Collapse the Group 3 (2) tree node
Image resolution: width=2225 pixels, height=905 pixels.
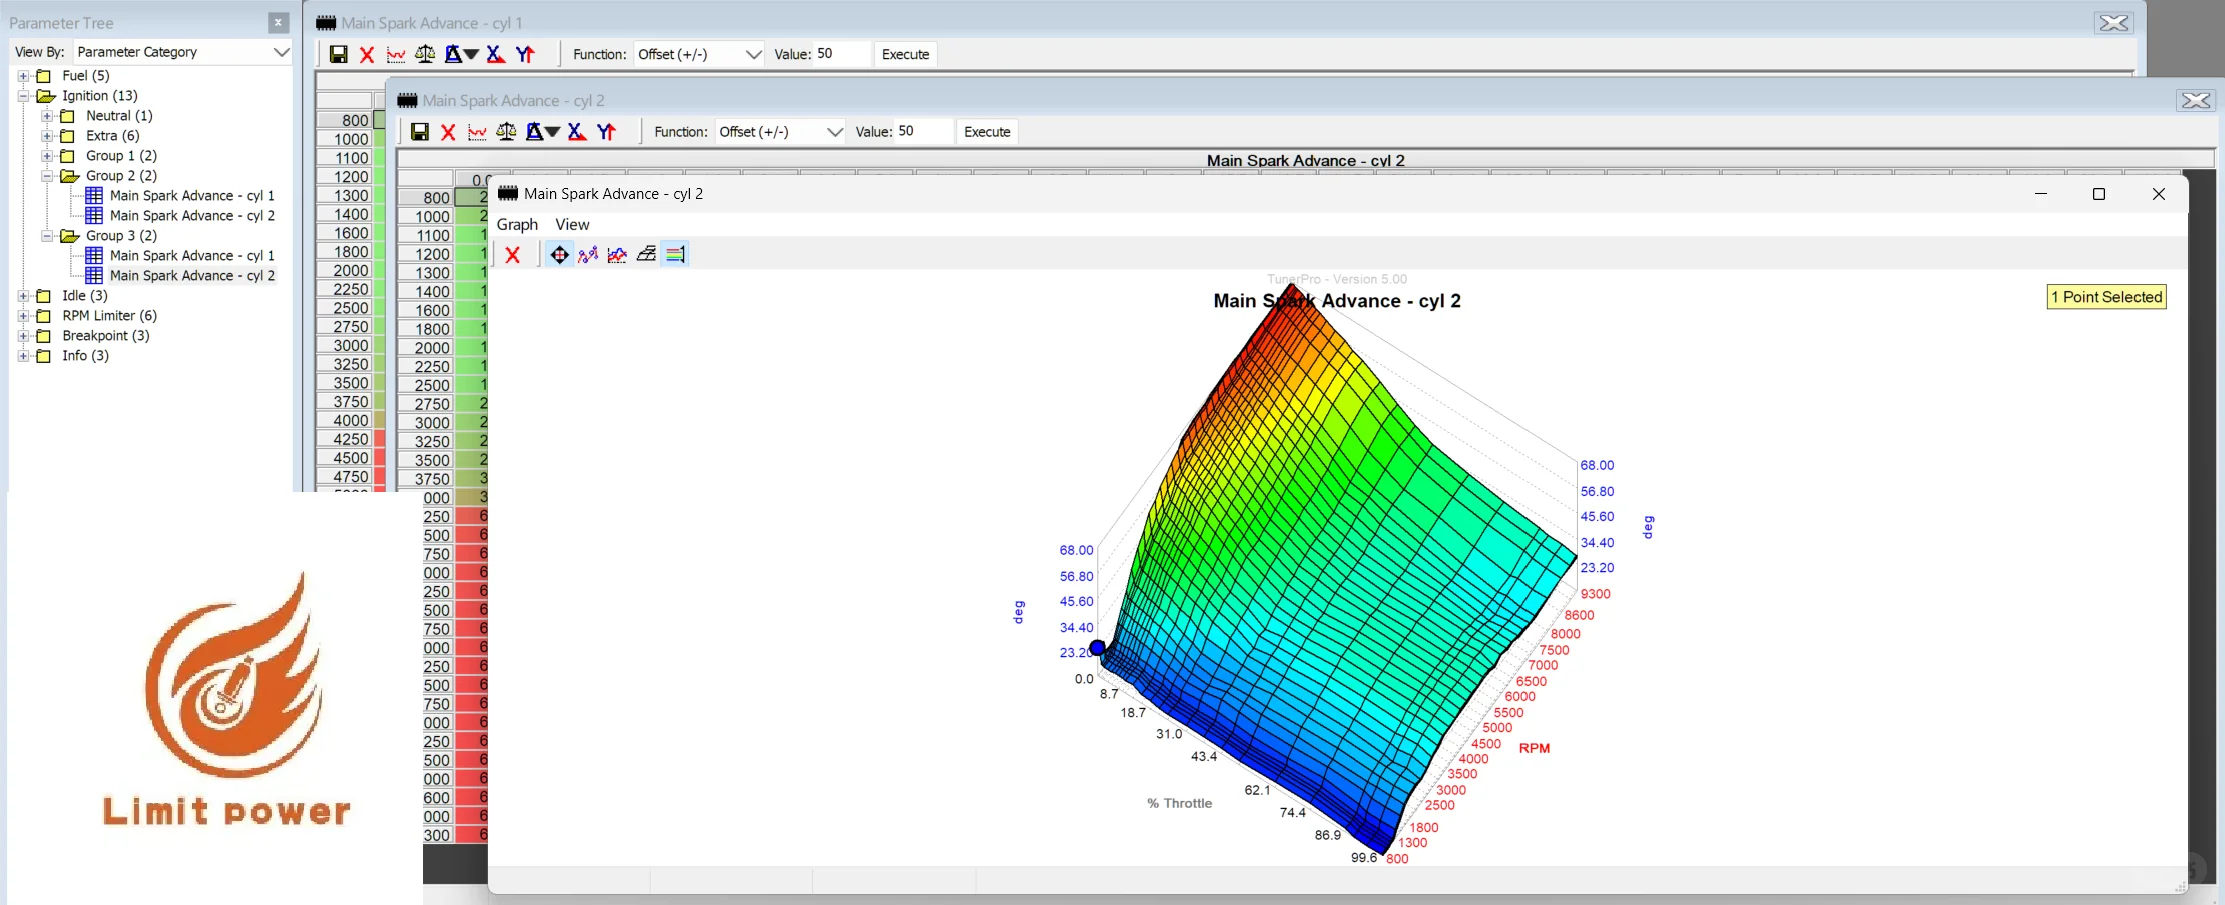point(47,236)
